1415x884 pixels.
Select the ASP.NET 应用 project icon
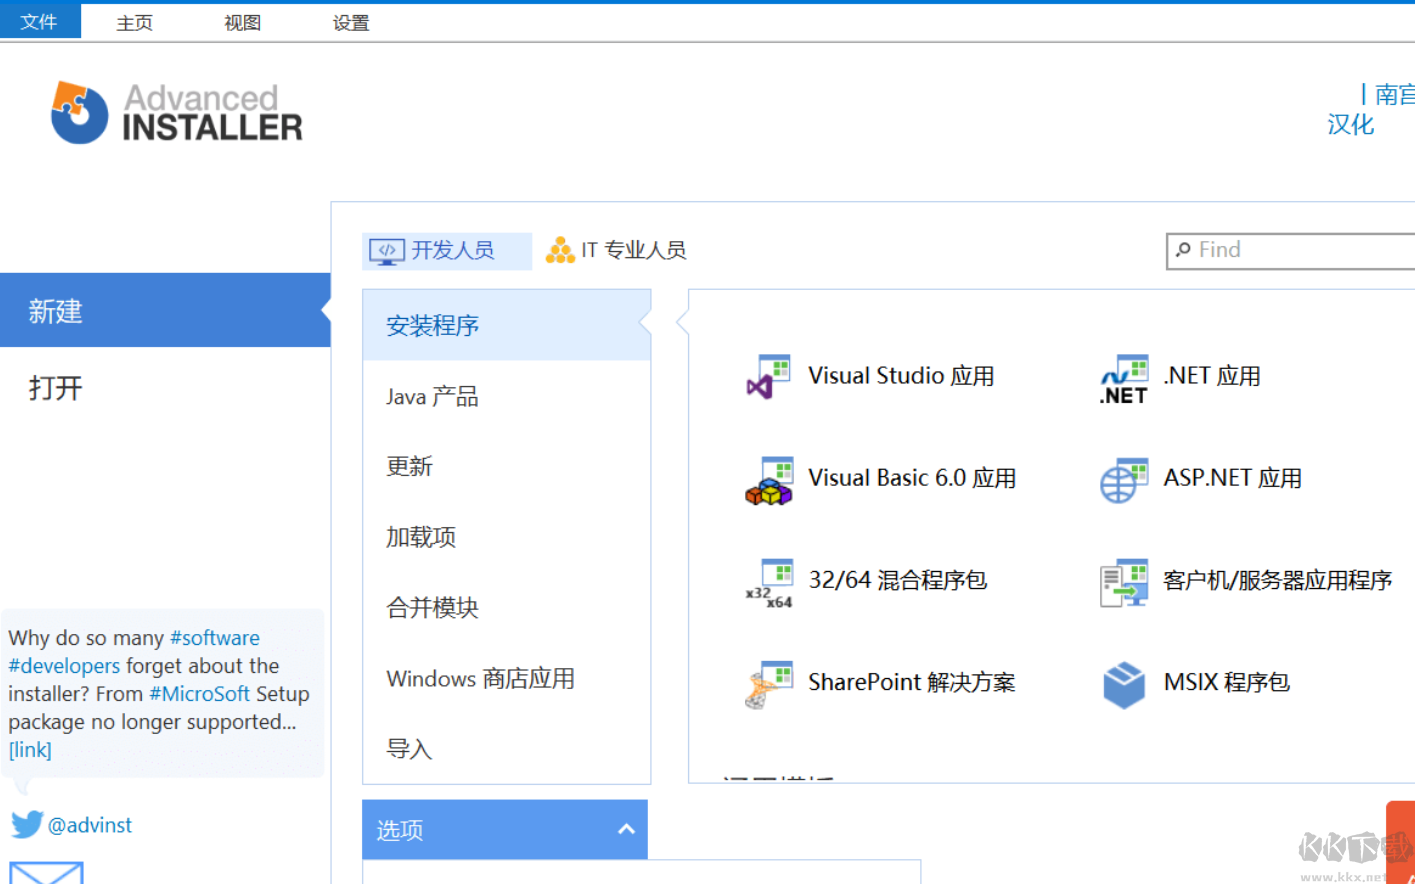[1232, 478]
